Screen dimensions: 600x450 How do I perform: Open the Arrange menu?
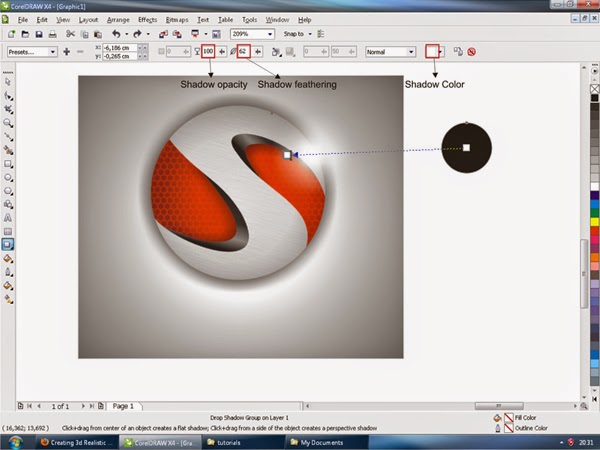click(x=118, y=20)
